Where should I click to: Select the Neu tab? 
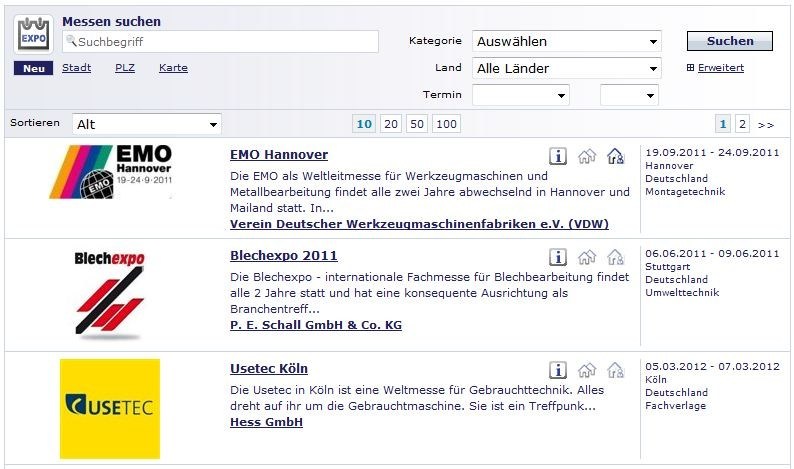33,68
